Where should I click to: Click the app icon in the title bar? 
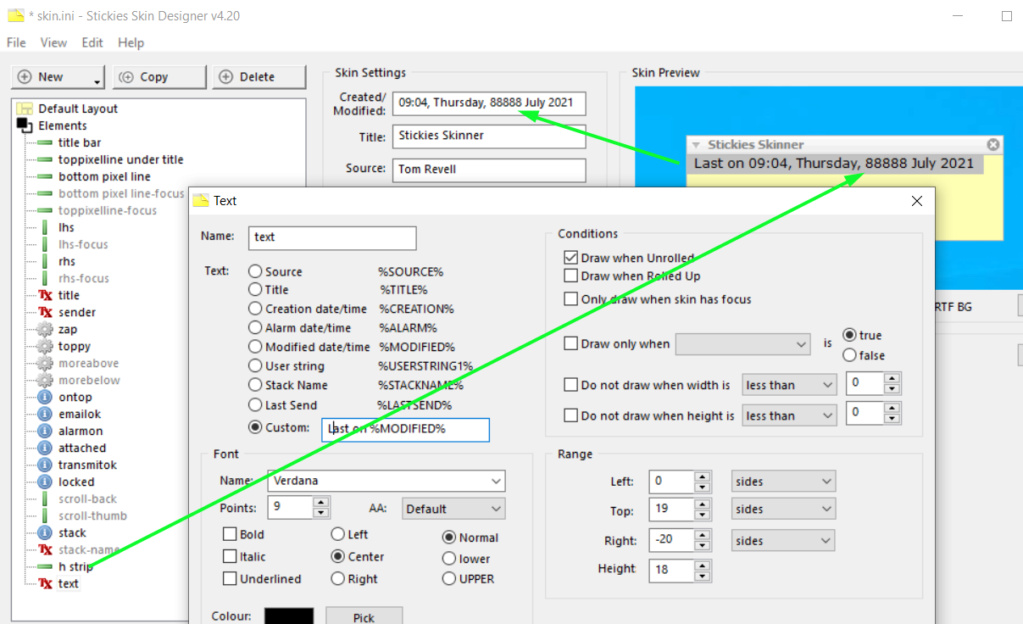tap(16, 15)
